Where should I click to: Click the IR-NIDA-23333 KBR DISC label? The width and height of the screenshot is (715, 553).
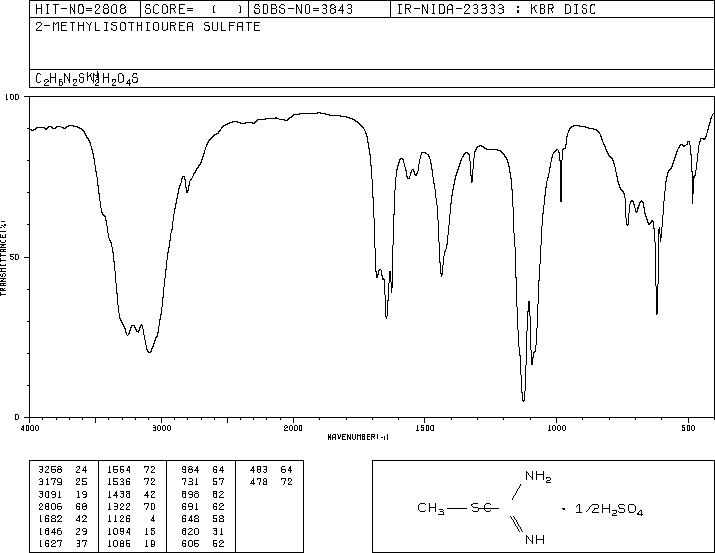tap(496, 9)
